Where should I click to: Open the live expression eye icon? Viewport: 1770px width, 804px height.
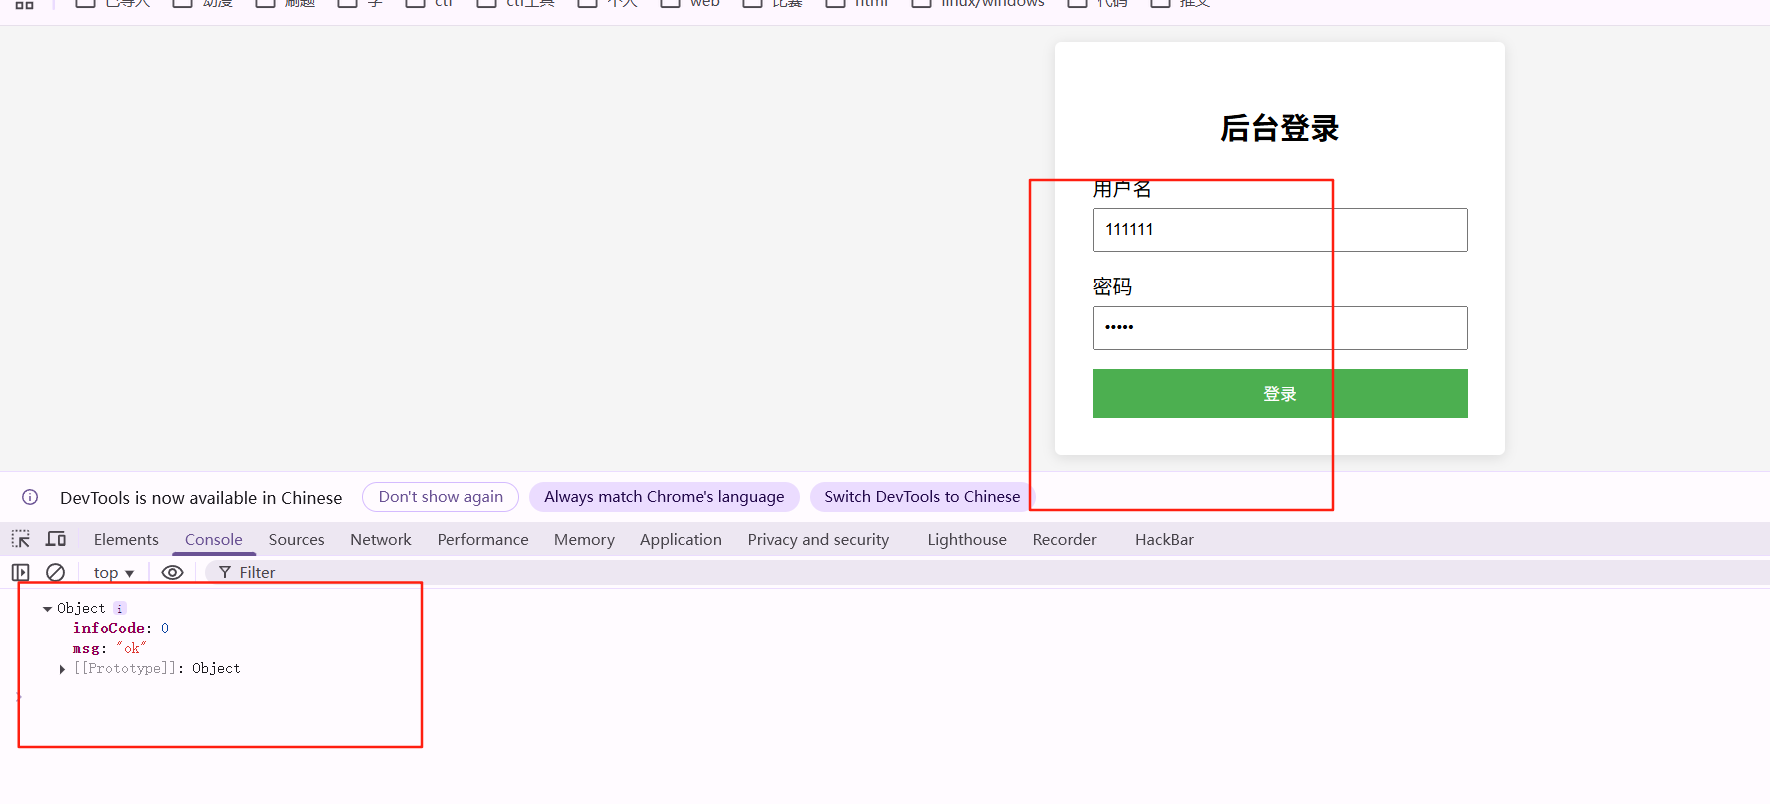pos(172,572)
